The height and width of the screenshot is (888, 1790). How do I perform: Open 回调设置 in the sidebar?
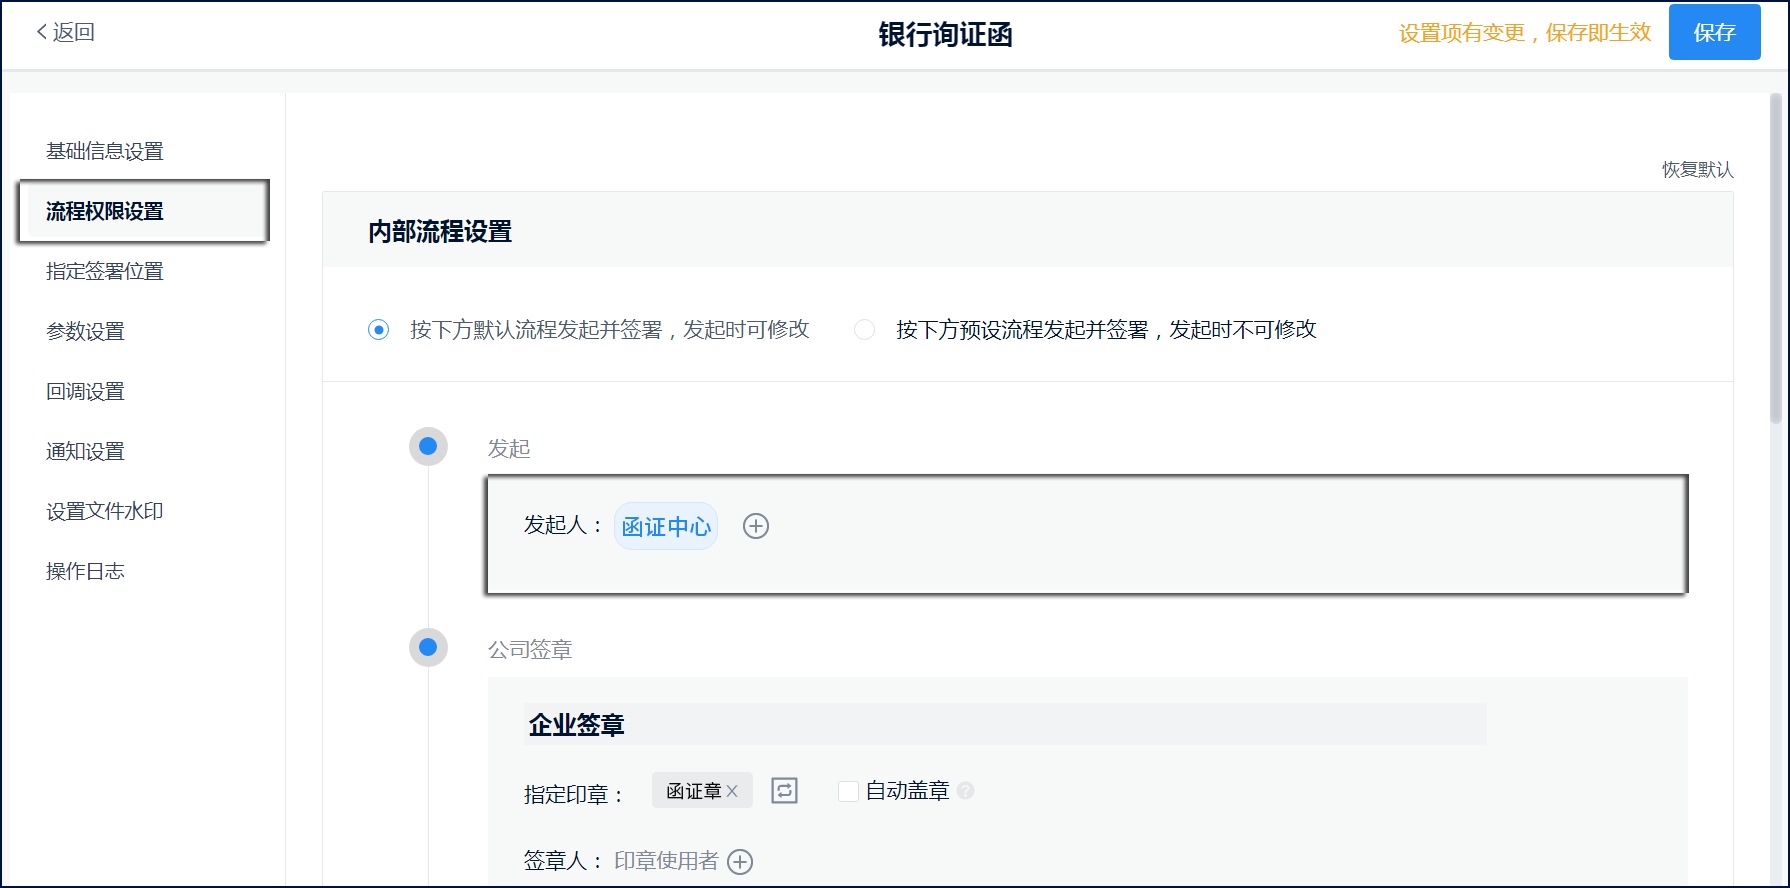coord(86,391)
